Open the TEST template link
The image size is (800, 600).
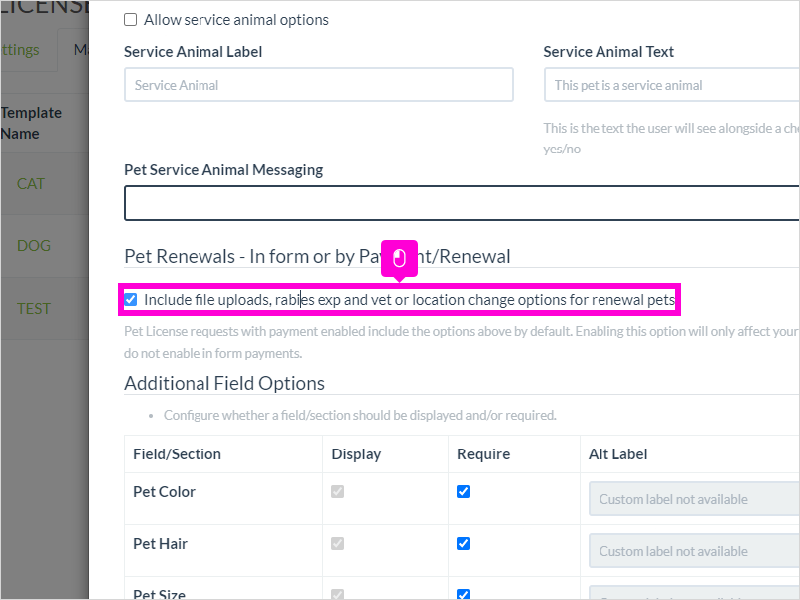34,309
